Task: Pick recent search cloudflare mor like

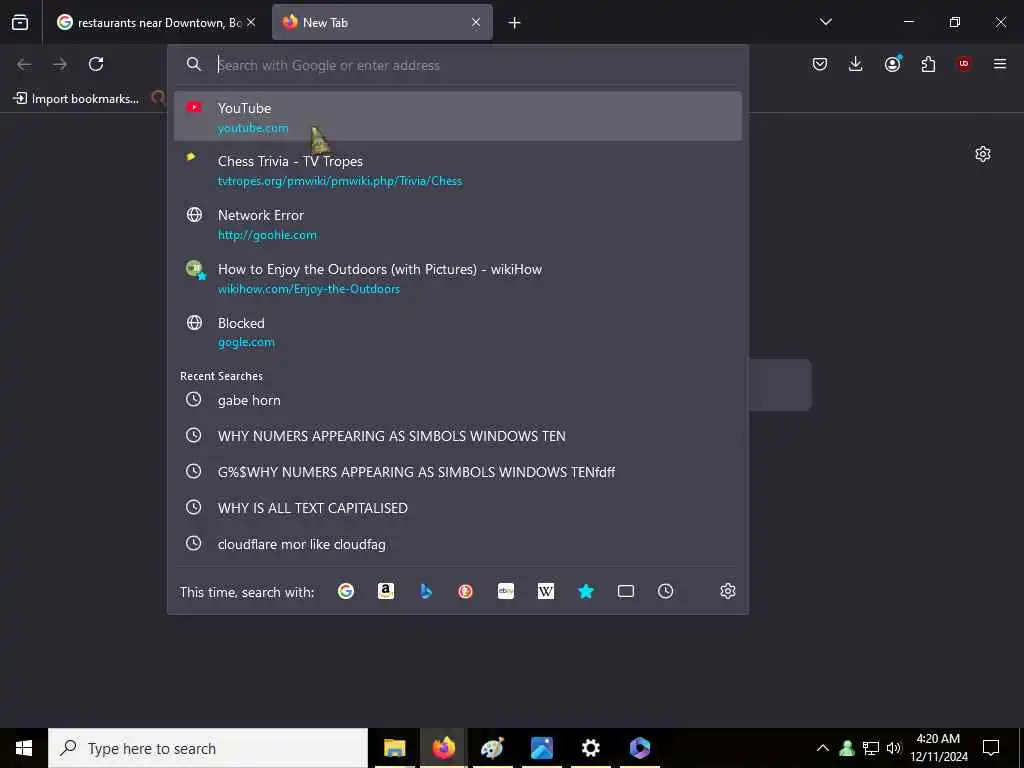Action: 458,543
